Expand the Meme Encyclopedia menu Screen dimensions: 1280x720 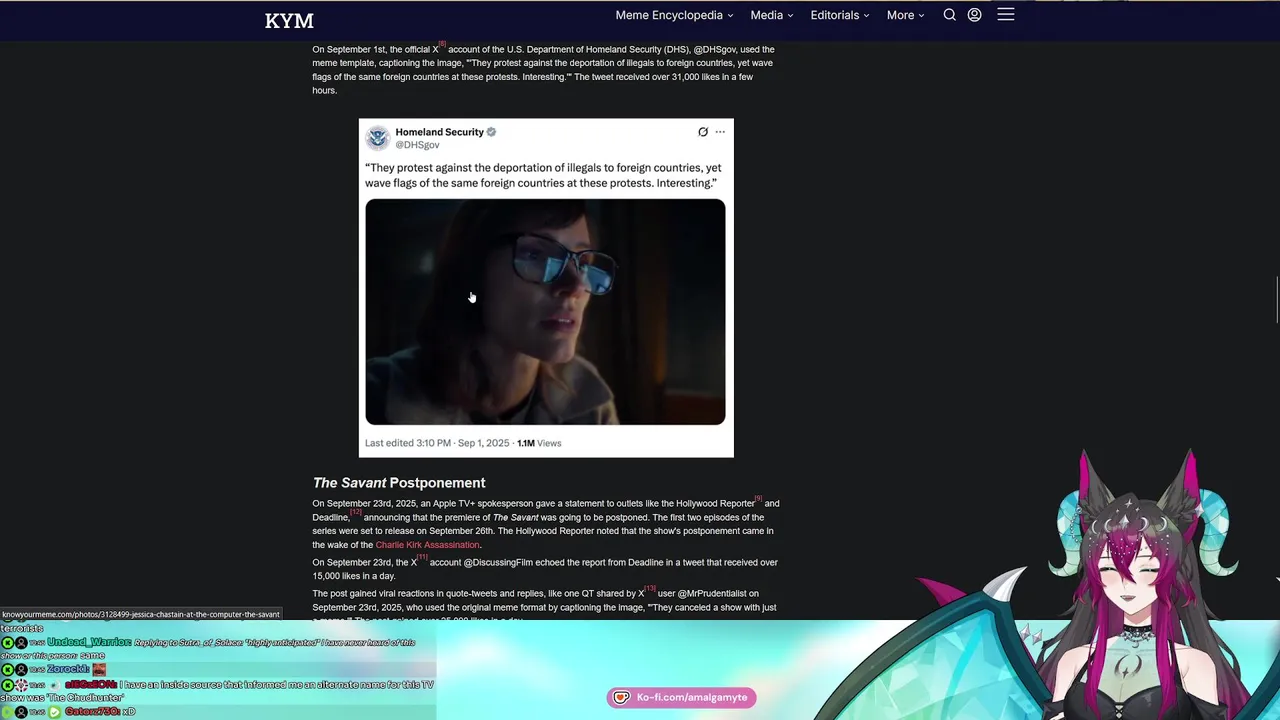674,15
